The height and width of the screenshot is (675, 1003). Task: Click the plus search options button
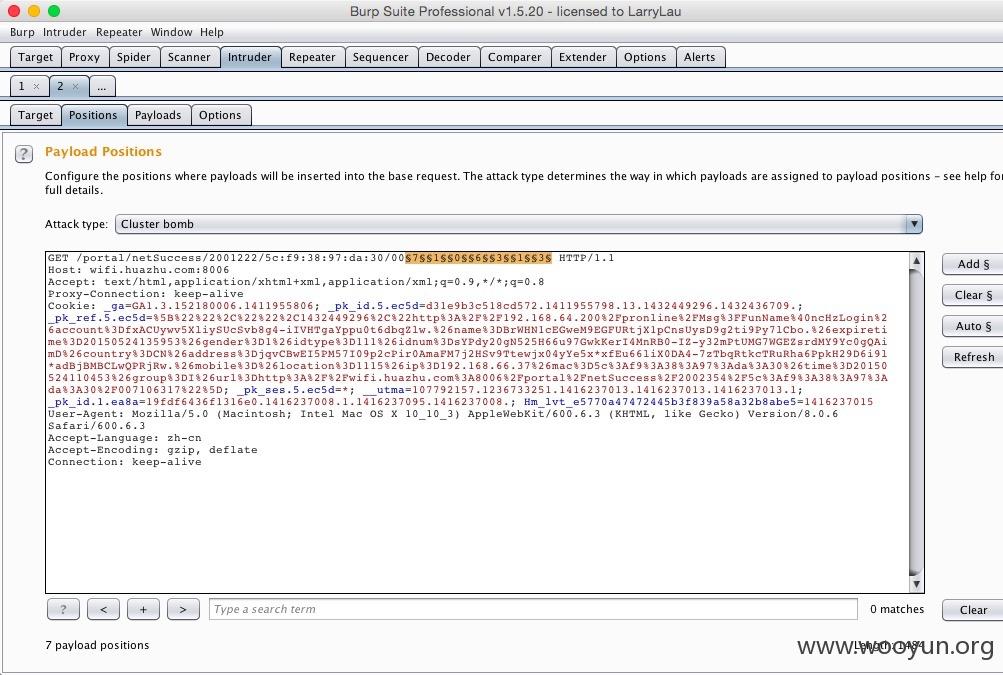pos(143,609)
